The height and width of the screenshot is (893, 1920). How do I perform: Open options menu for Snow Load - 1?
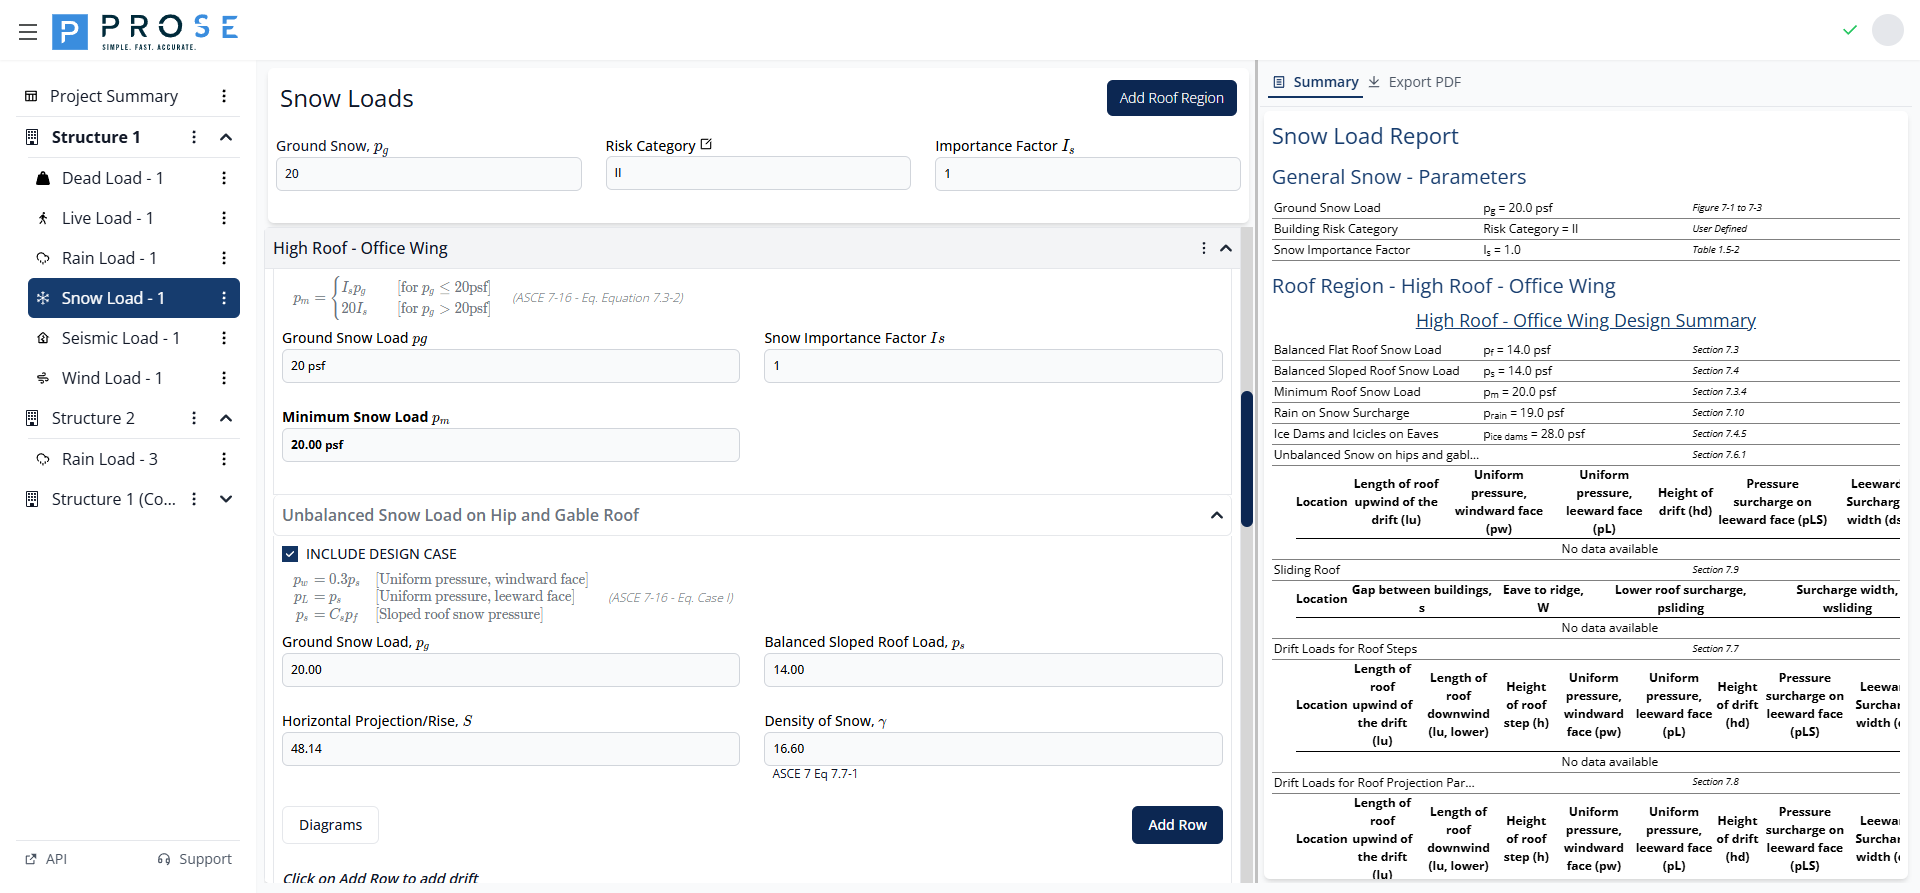coord(224,298)
